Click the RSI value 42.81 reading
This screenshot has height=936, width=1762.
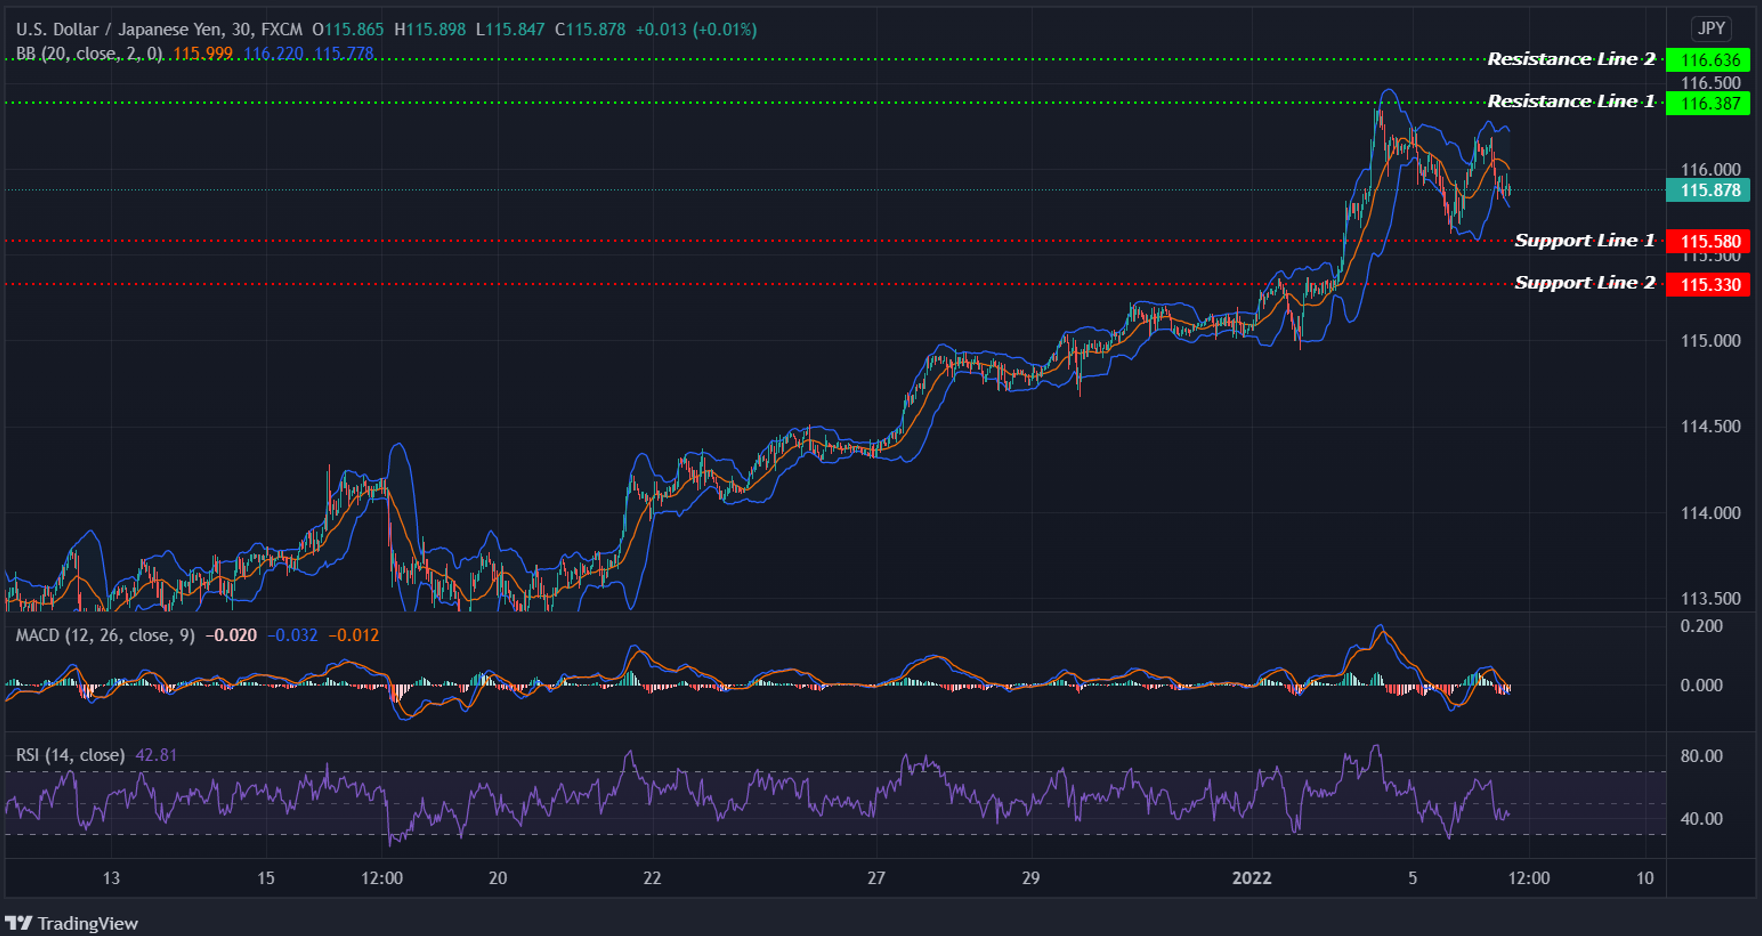coord(155,755)
